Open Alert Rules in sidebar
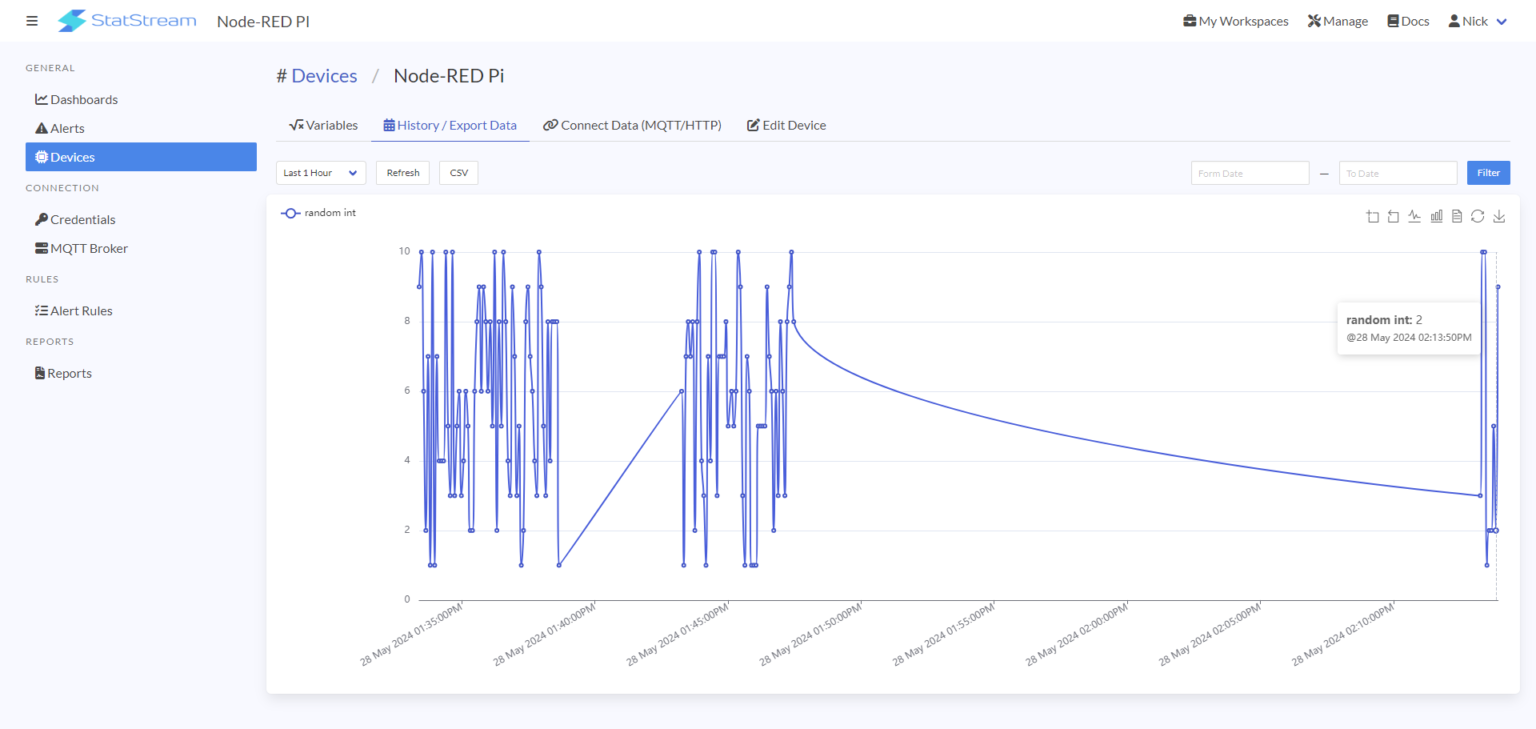The image size is (1536, 729). (x=80, y=311)
